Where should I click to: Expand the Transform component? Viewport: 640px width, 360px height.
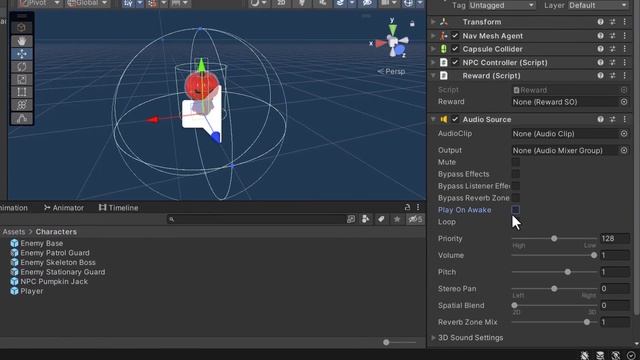coord(433,22)
